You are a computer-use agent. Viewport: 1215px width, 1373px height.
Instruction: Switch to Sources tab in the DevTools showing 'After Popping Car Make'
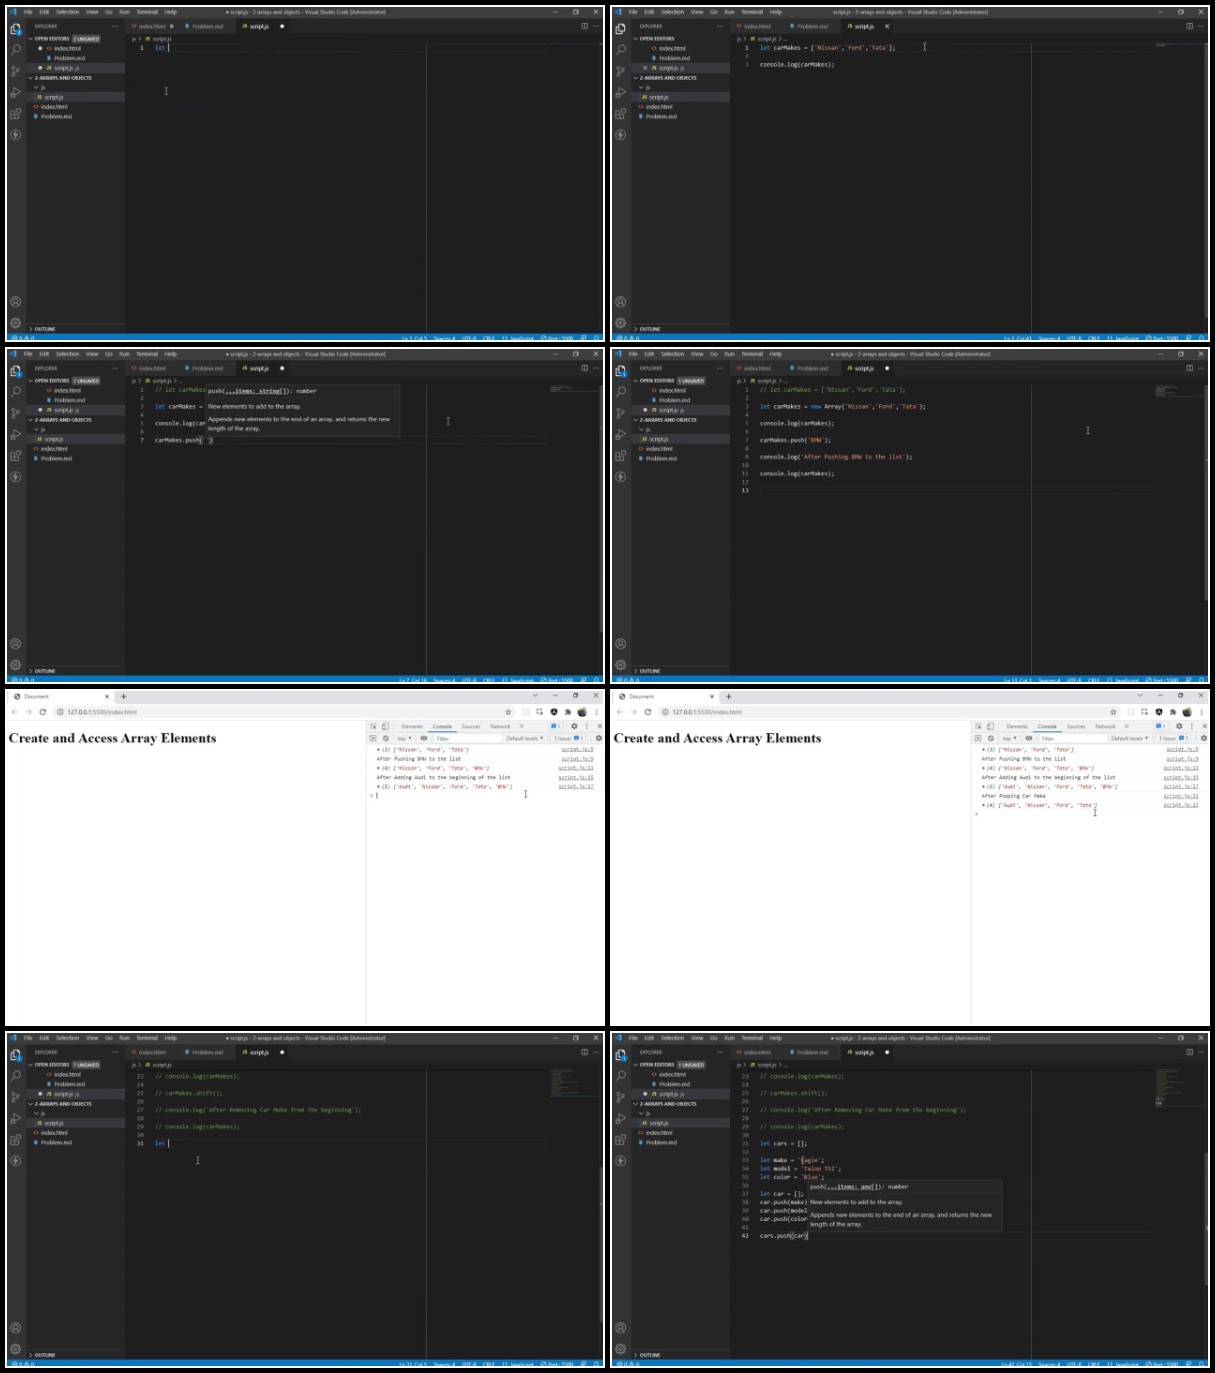1076,726
